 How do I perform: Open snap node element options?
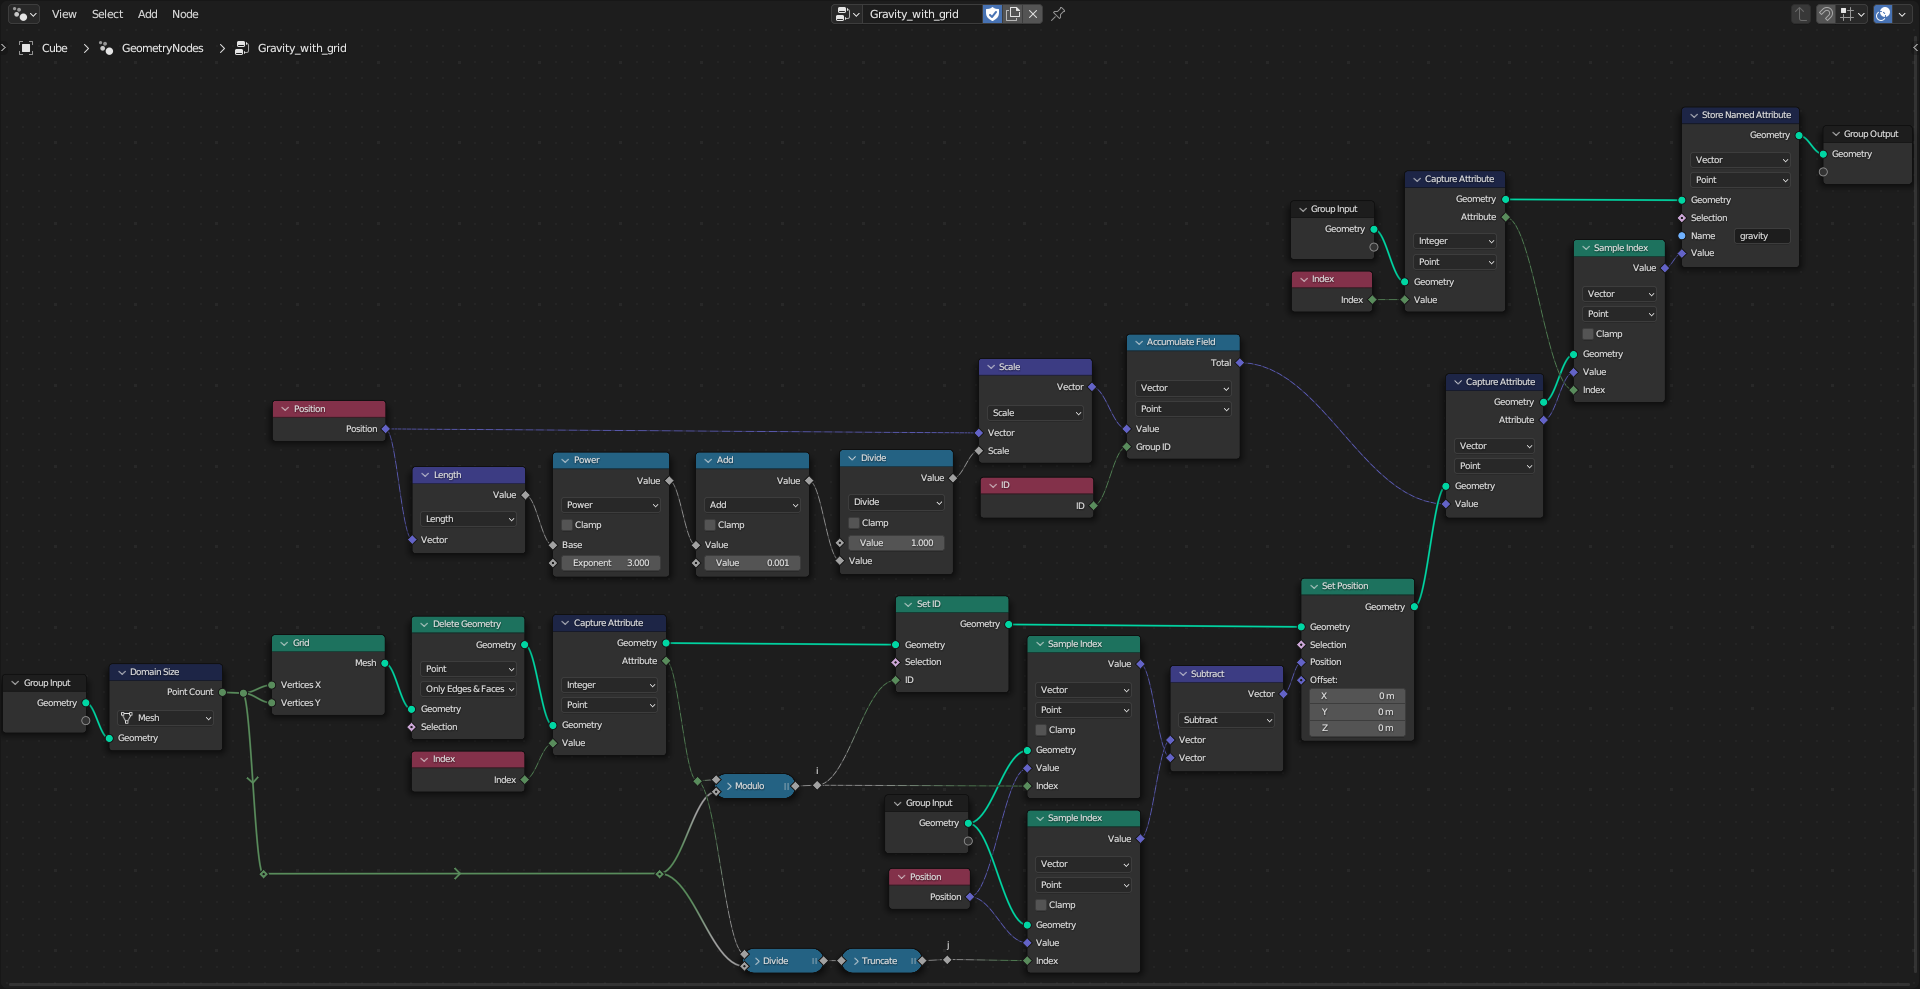pos(1852,14)
